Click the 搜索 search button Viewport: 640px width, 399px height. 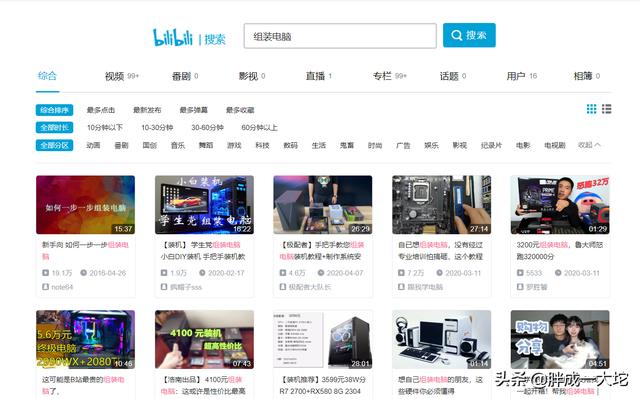click(x=469, y=35)
